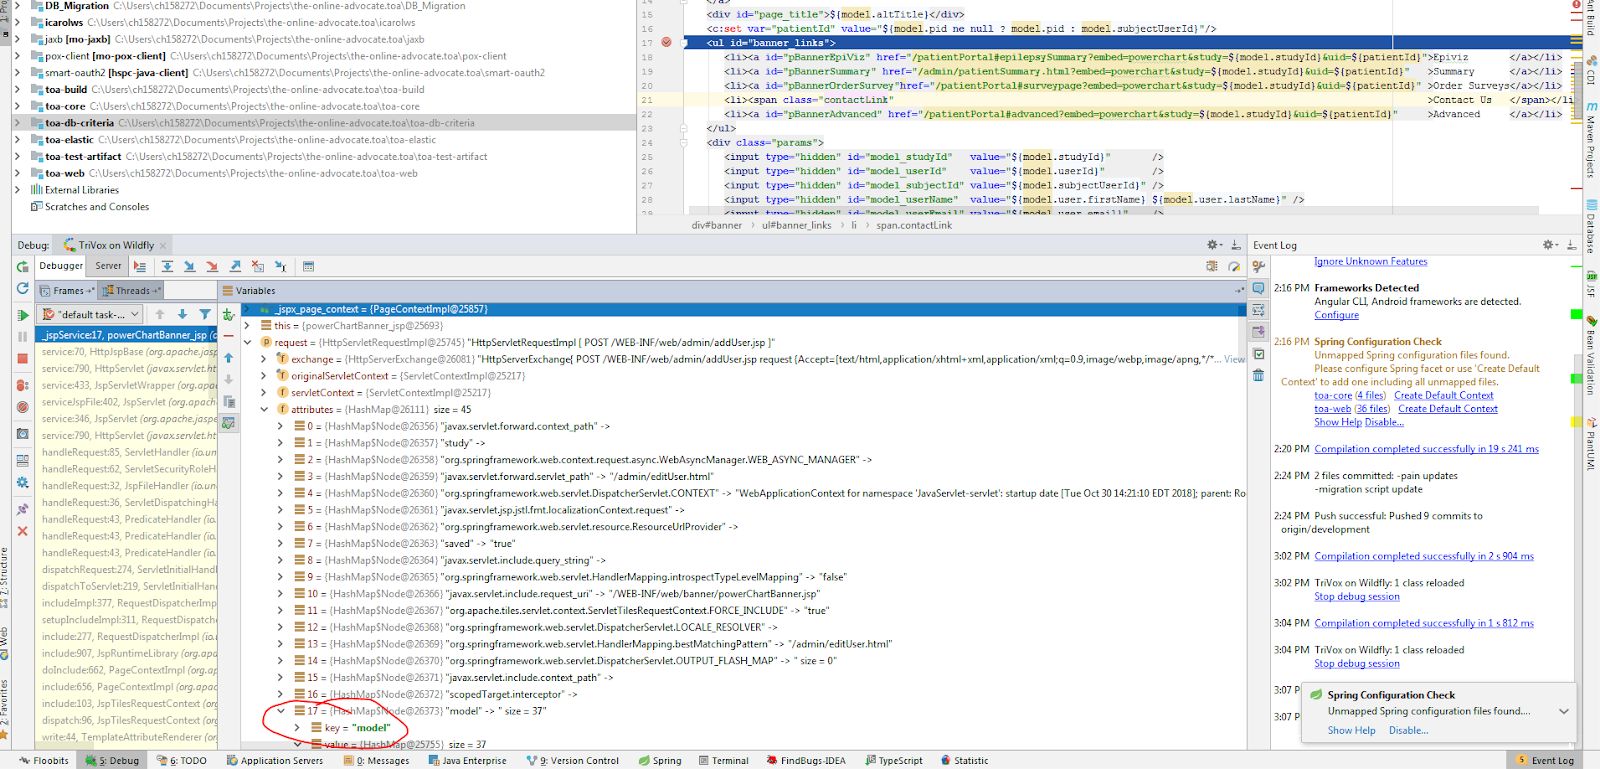Open the "default task" thread dropdown

[91, 314]
